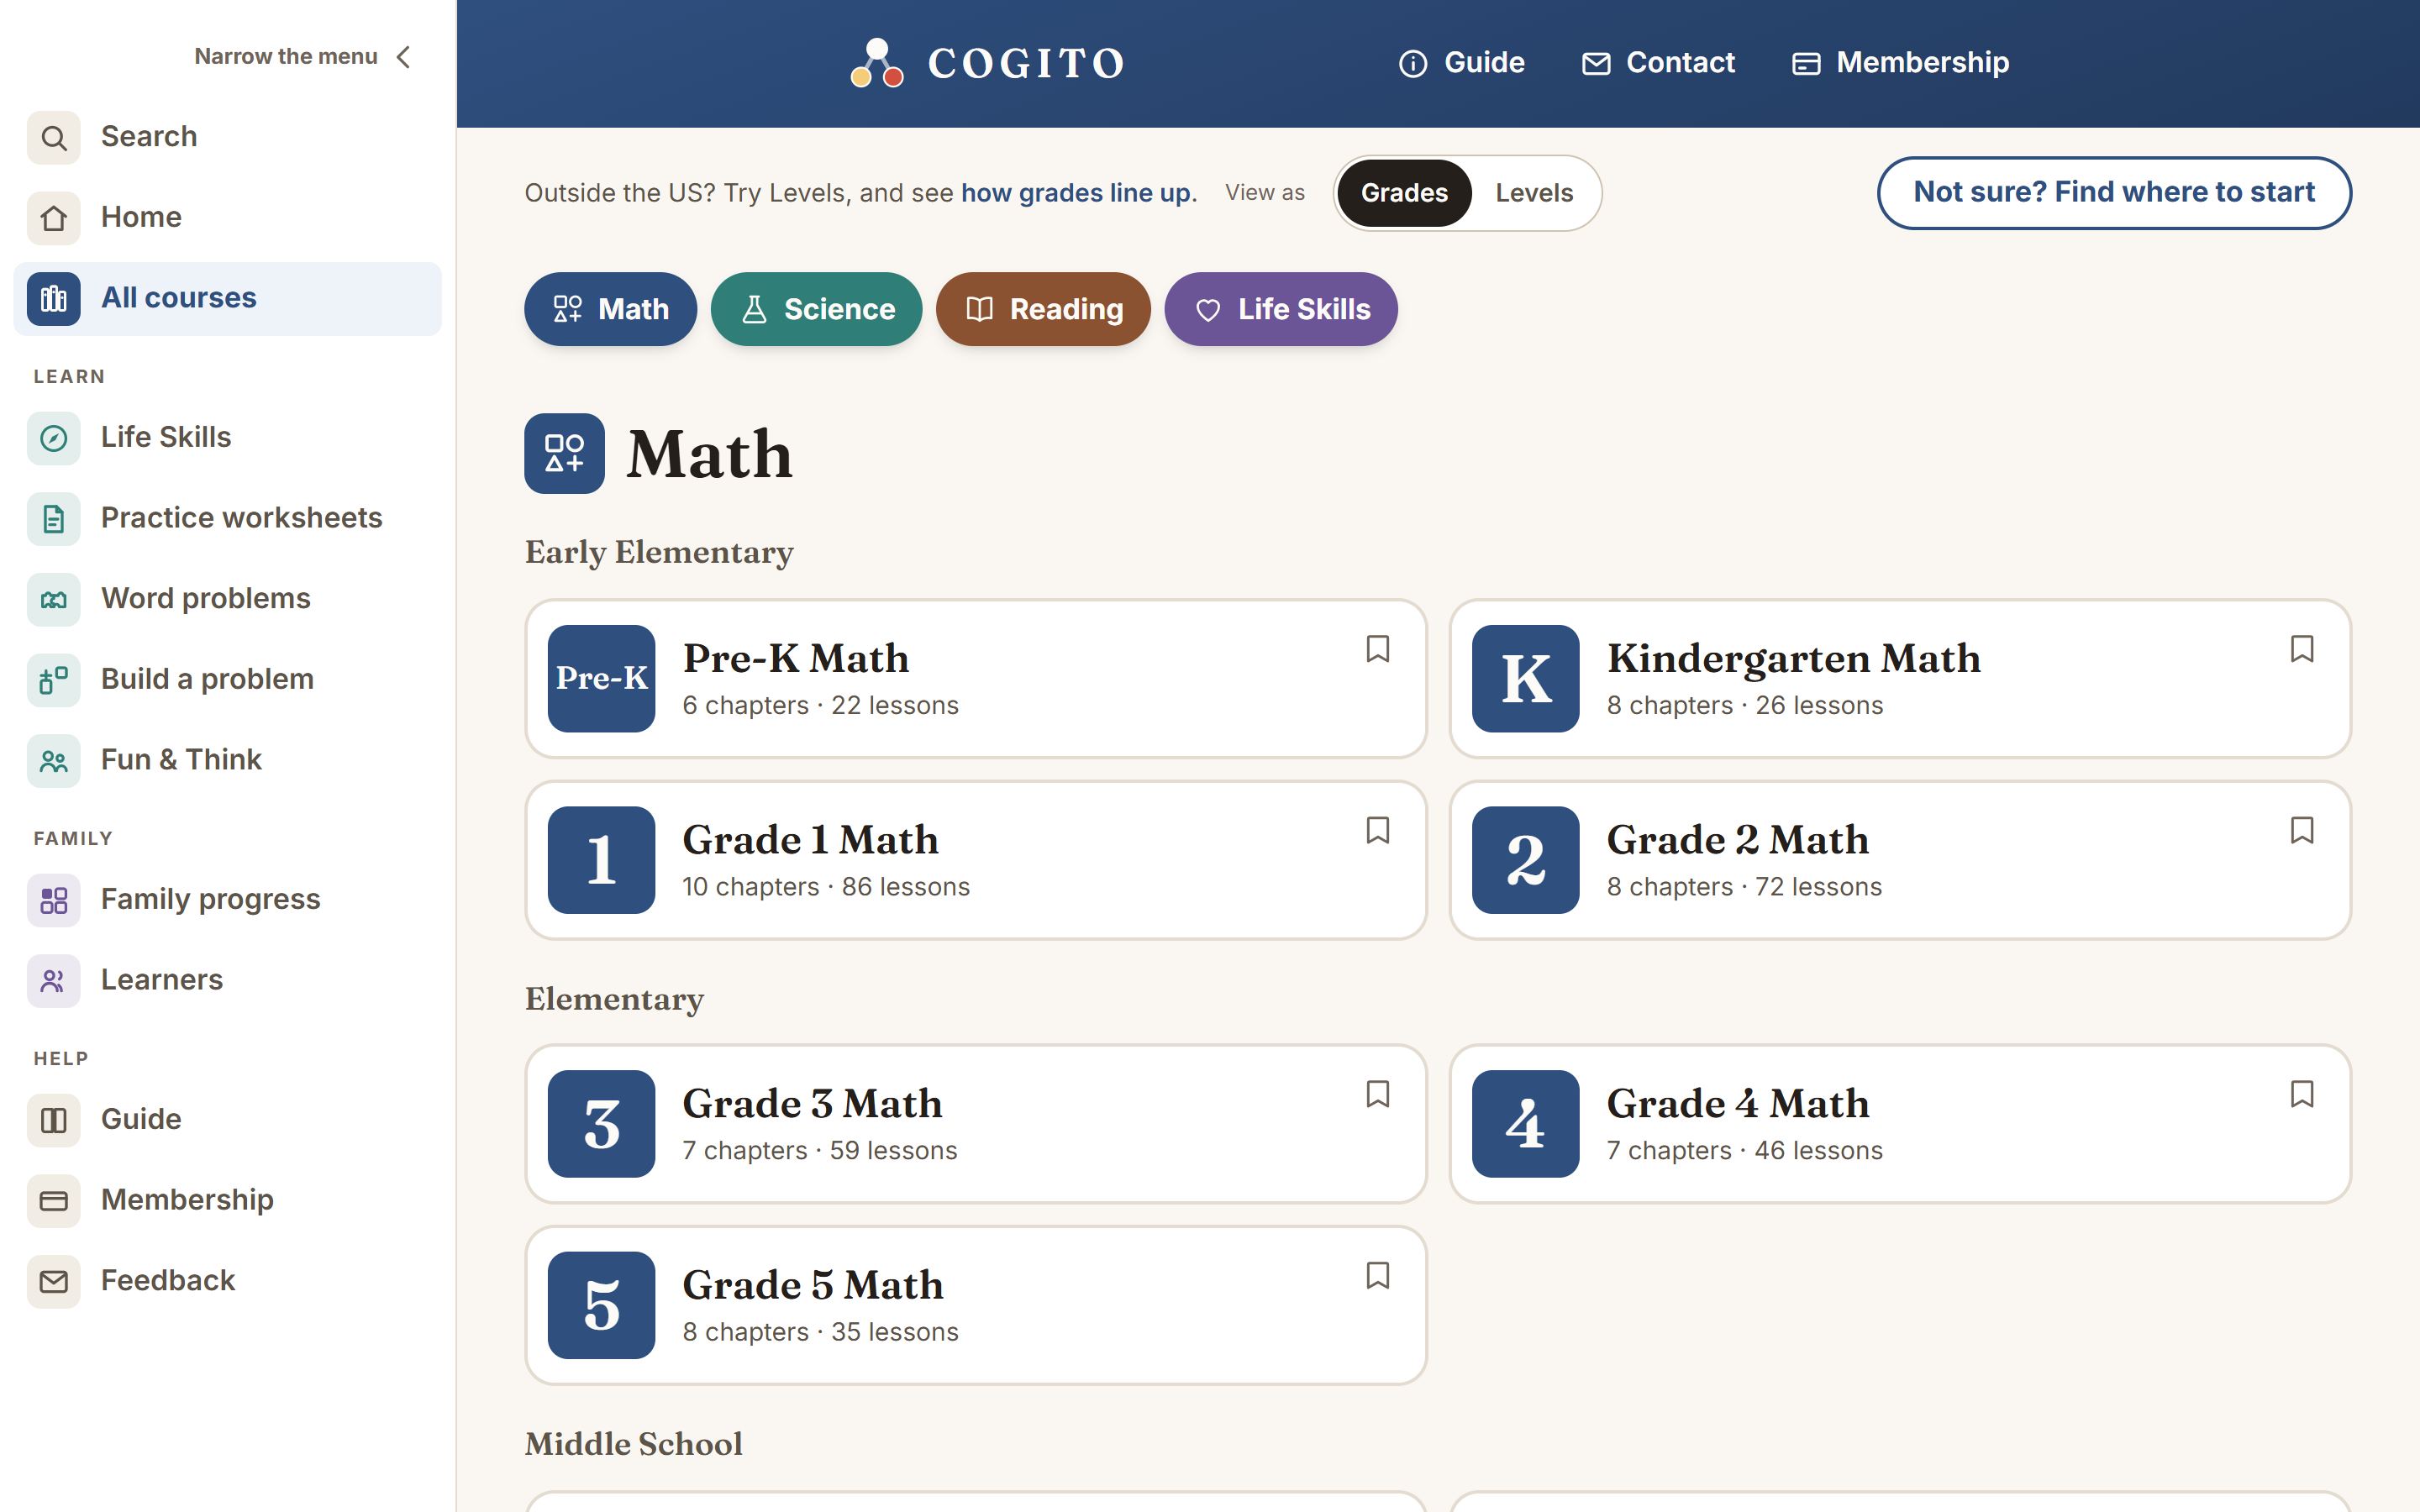Switch view to Levels

pos(1534,193)
